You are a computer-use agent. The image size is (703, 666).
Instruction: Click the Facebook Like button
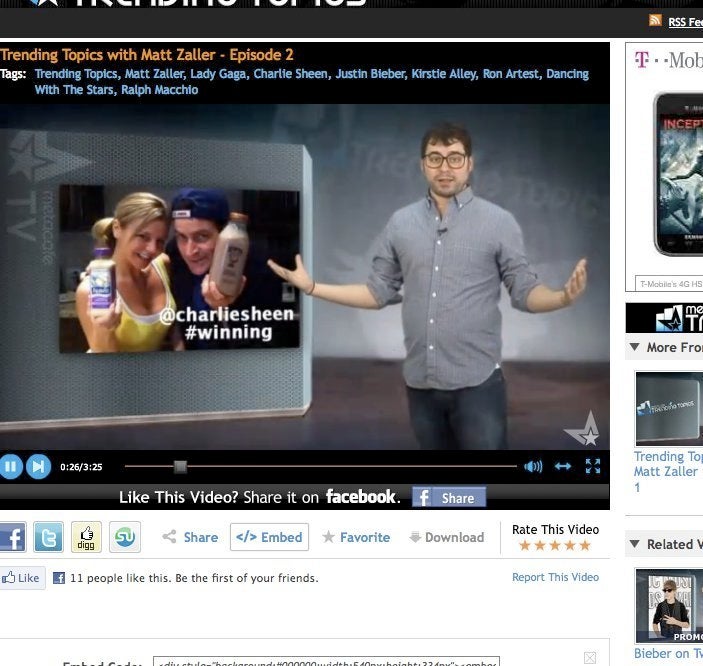click(x=22, y=578)
